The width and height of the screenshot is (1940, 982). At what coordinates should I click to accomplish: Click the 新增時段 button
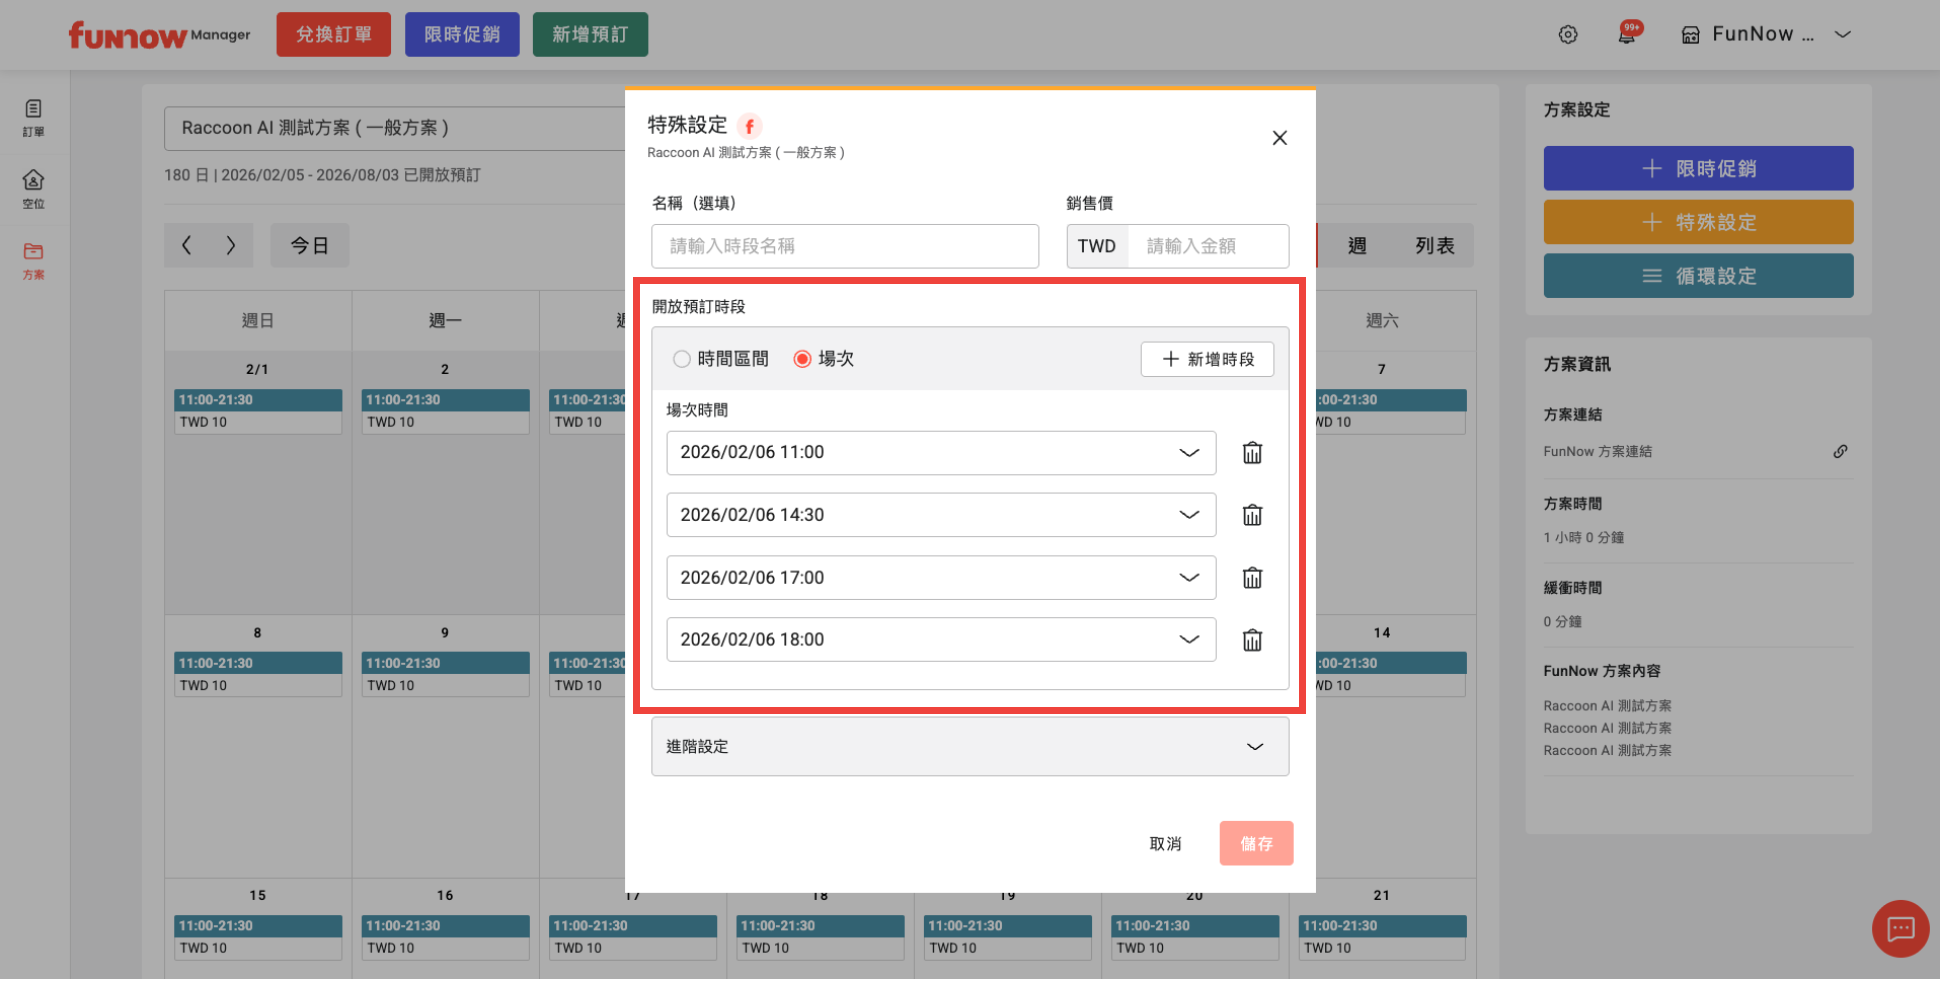(1207, 359)
